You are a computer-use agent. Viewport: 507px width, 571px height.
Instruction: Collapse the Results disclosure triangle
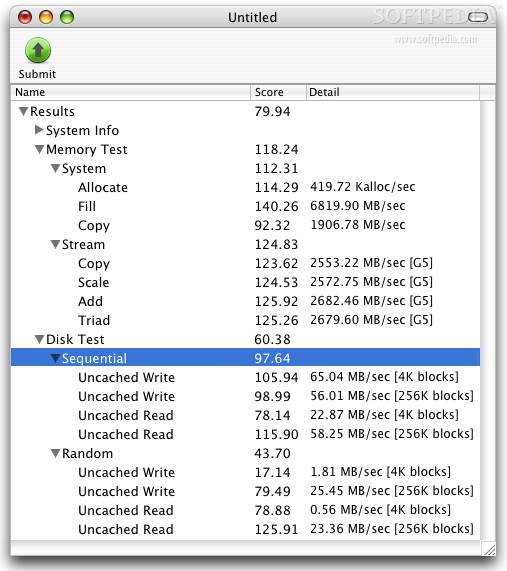(23, 111)
